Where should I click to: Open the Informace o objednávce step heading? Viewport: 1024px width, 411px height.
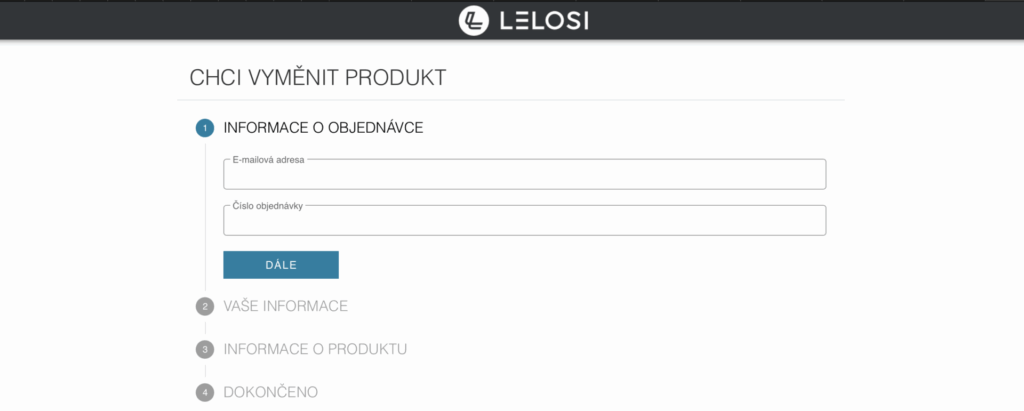(323, 128)
